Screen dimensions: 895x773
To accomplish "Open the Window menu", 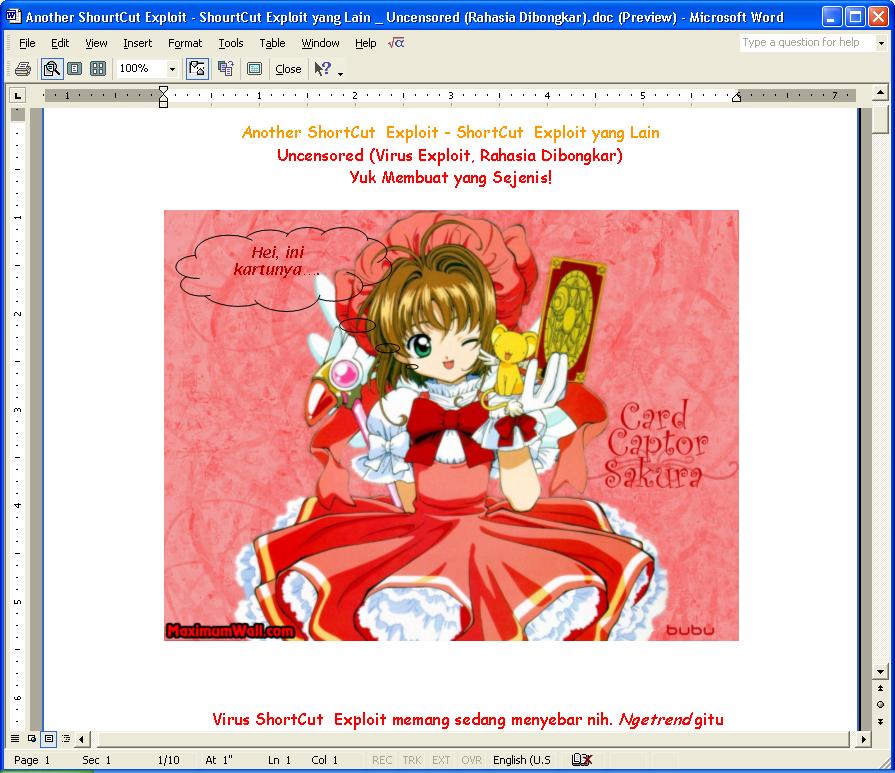I will pyautogui.click(x=320, y=43).
